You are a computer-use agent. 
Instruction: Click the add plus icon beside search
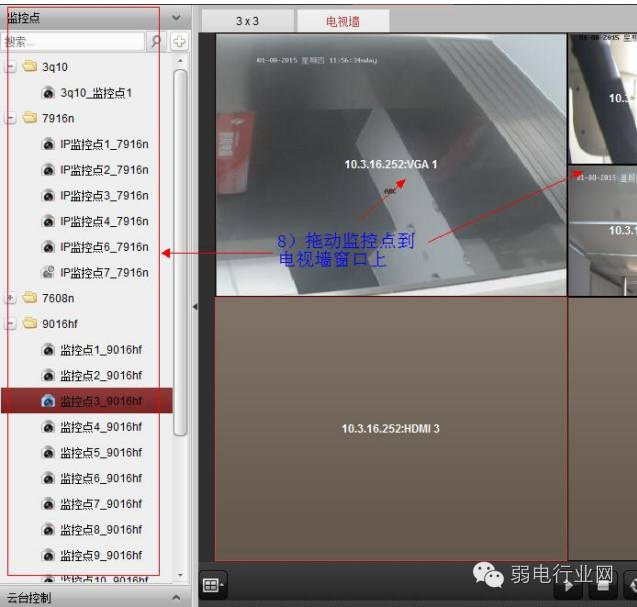179,41
